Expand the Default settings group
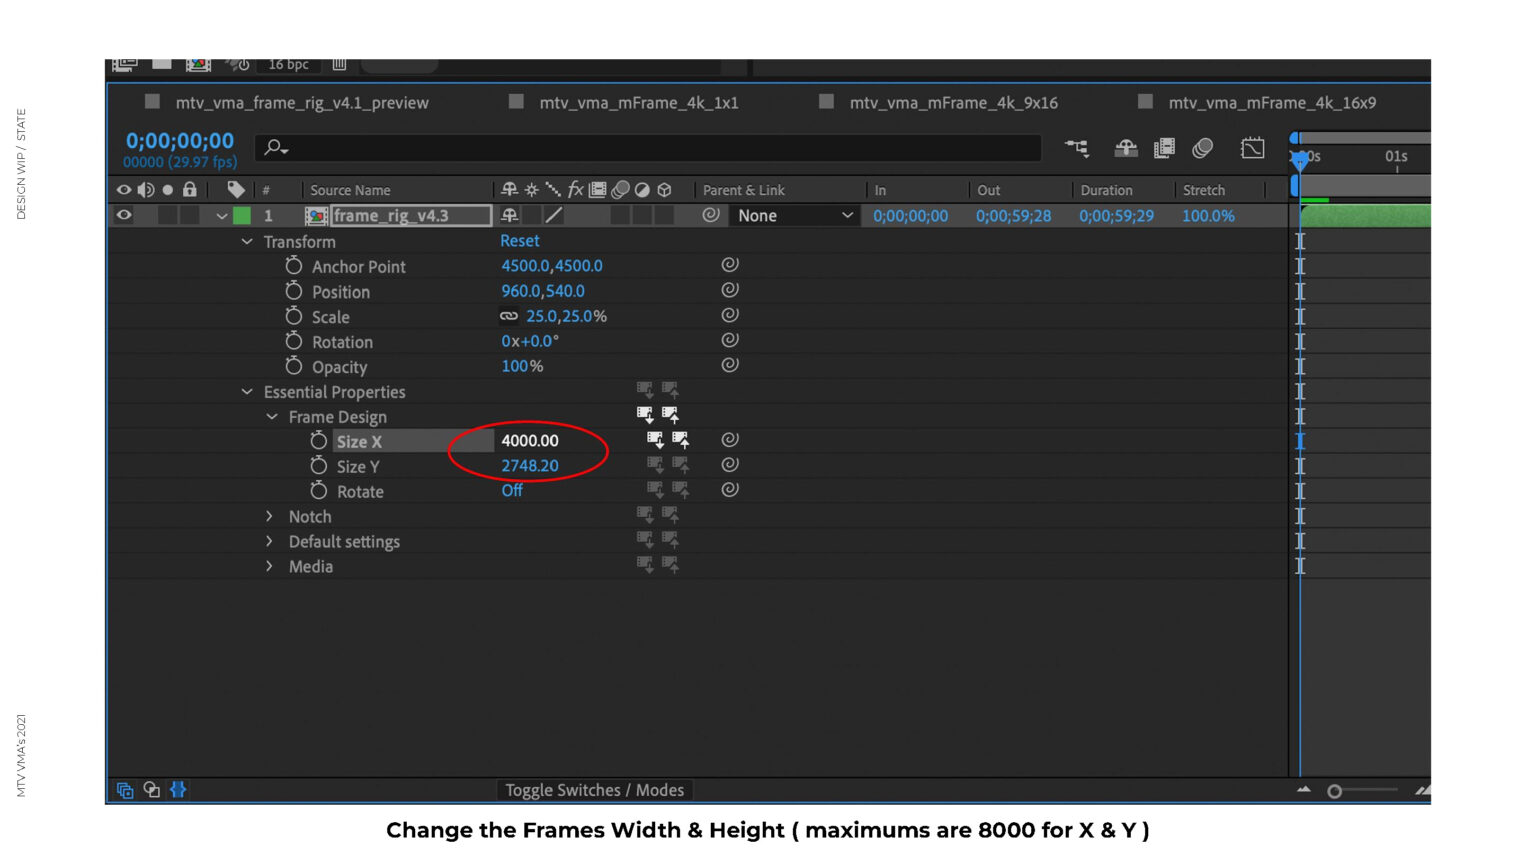This screenshot has width=1536, height=864. pyautogui.click(x=269, y=541)
